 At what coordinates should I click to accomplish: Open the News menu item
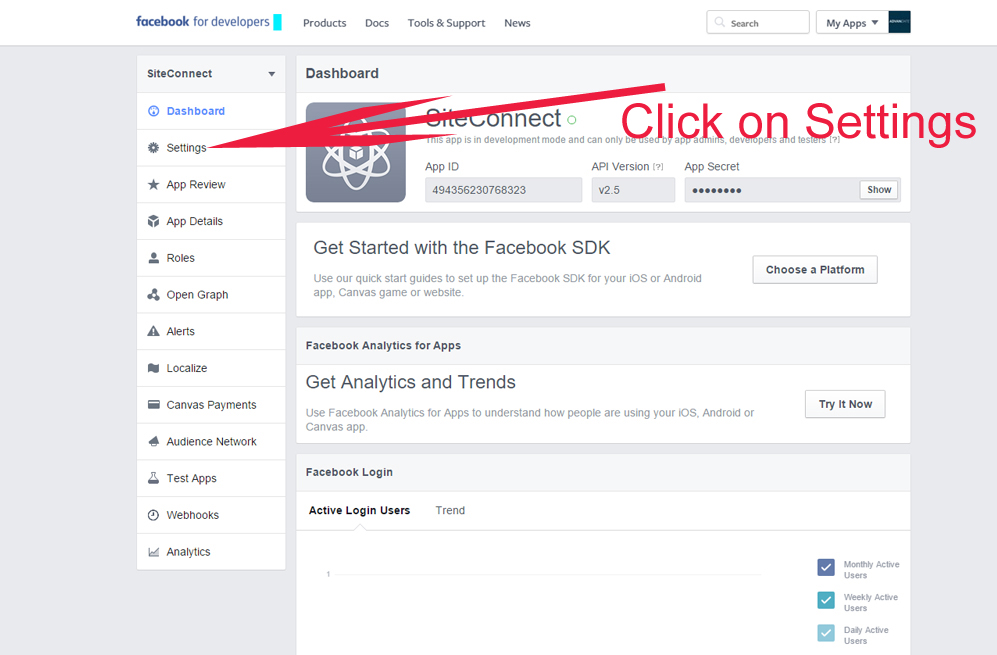[x=517, y=23]
